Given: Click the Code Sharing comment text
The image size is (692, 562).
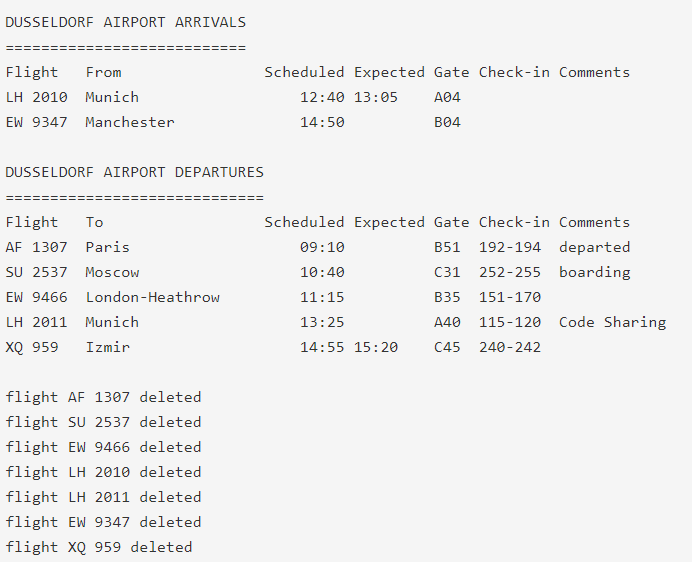Looking at the screenshot, I should [613, 322].
